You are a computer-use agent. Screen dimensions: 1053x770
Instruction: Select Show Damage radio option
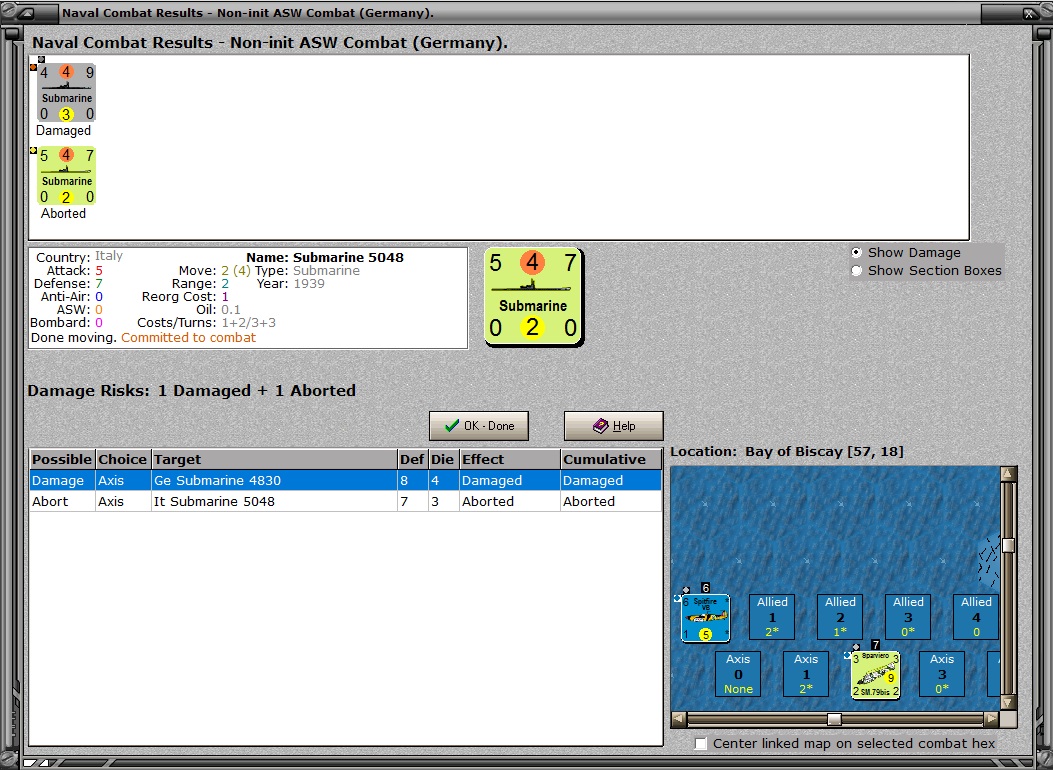click(x=856, y=252)
